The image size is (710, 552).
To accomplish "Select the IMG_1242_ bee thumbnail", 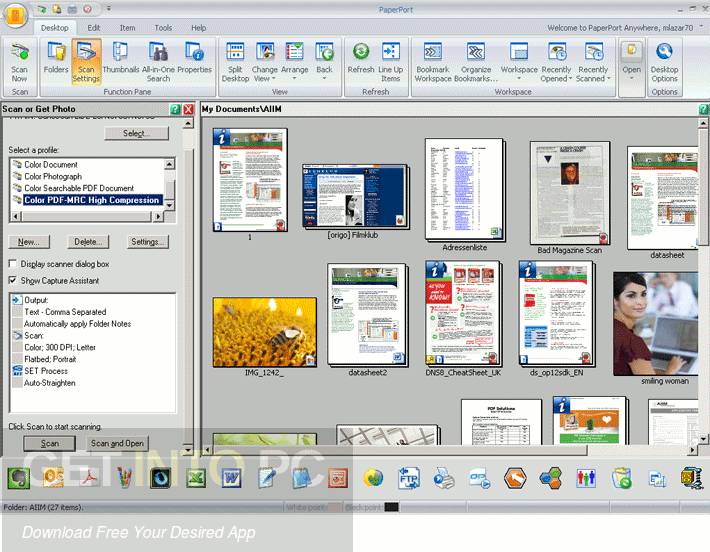I will point(264,332).
